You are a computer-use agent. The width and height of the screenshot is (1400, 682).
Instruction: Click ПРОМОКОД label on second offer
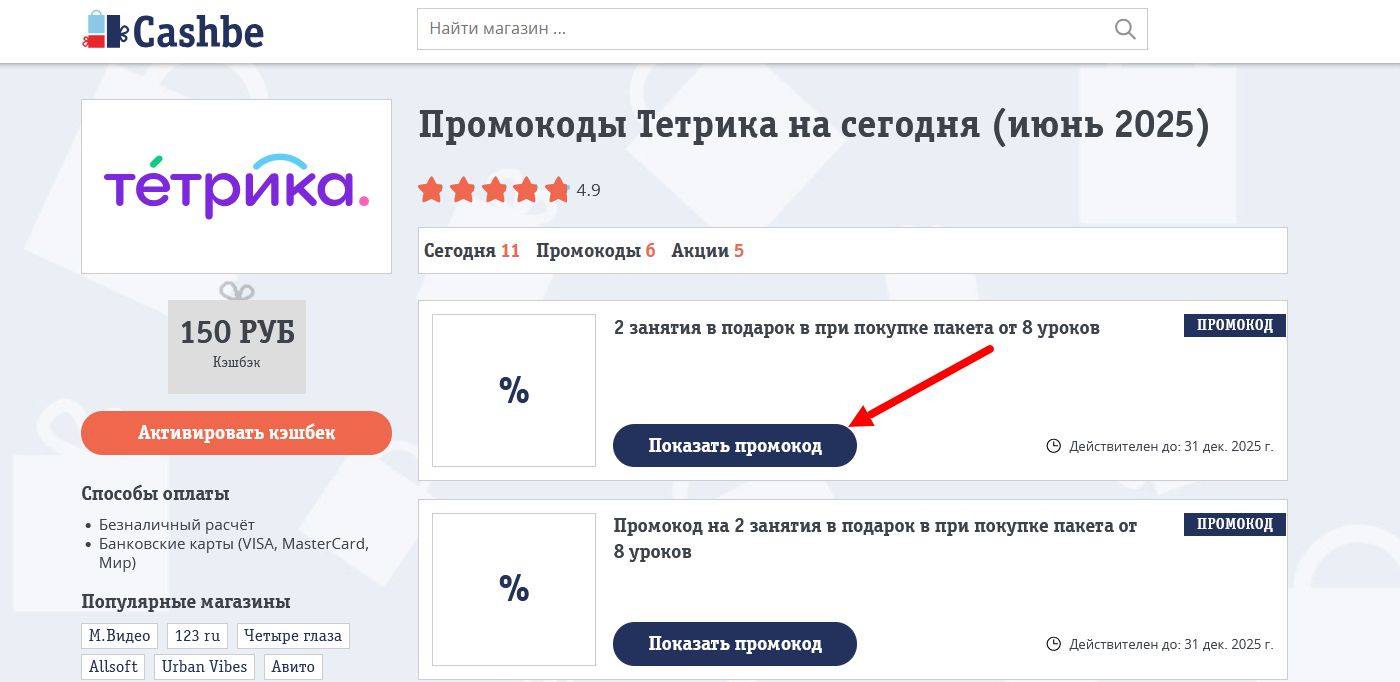(x=1235, y=524)
